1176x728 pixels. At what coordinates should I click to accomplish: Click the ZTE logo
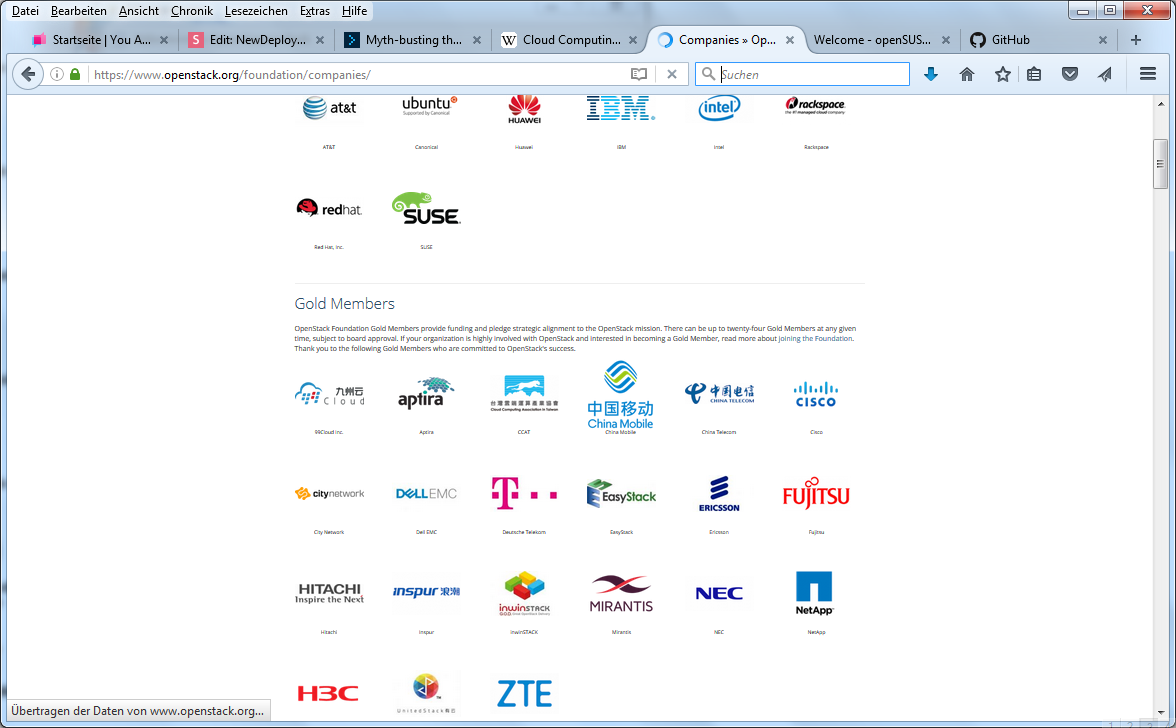(524, 694)
